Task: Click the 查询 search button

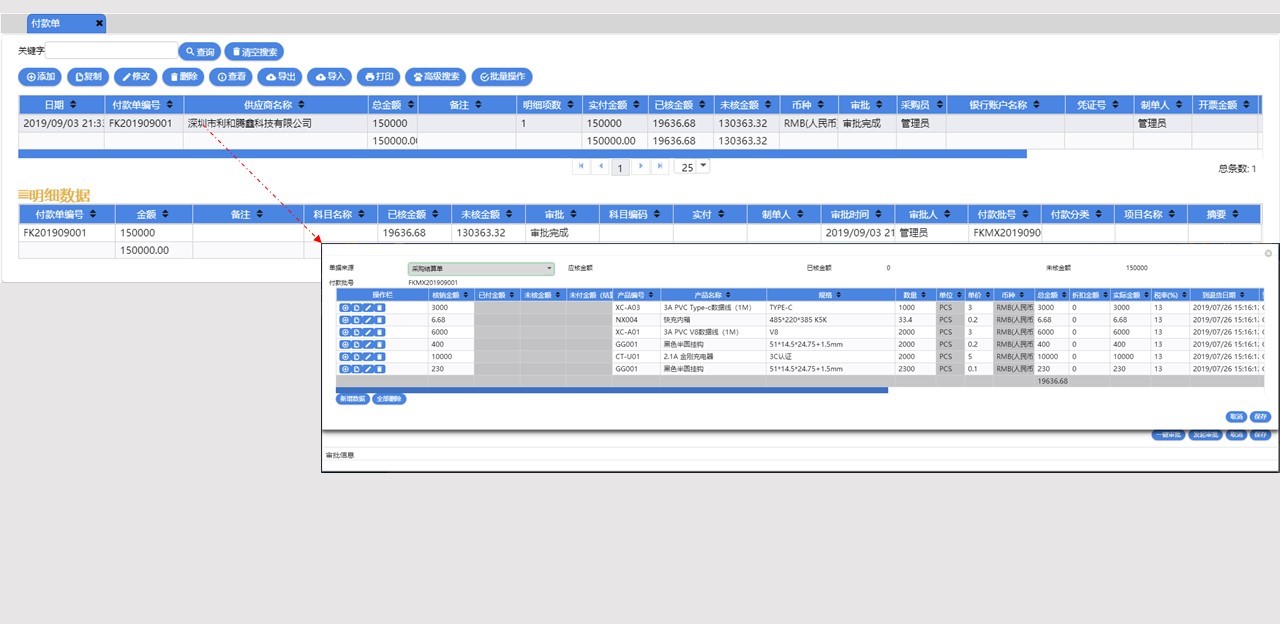Action: click(199, 51)
